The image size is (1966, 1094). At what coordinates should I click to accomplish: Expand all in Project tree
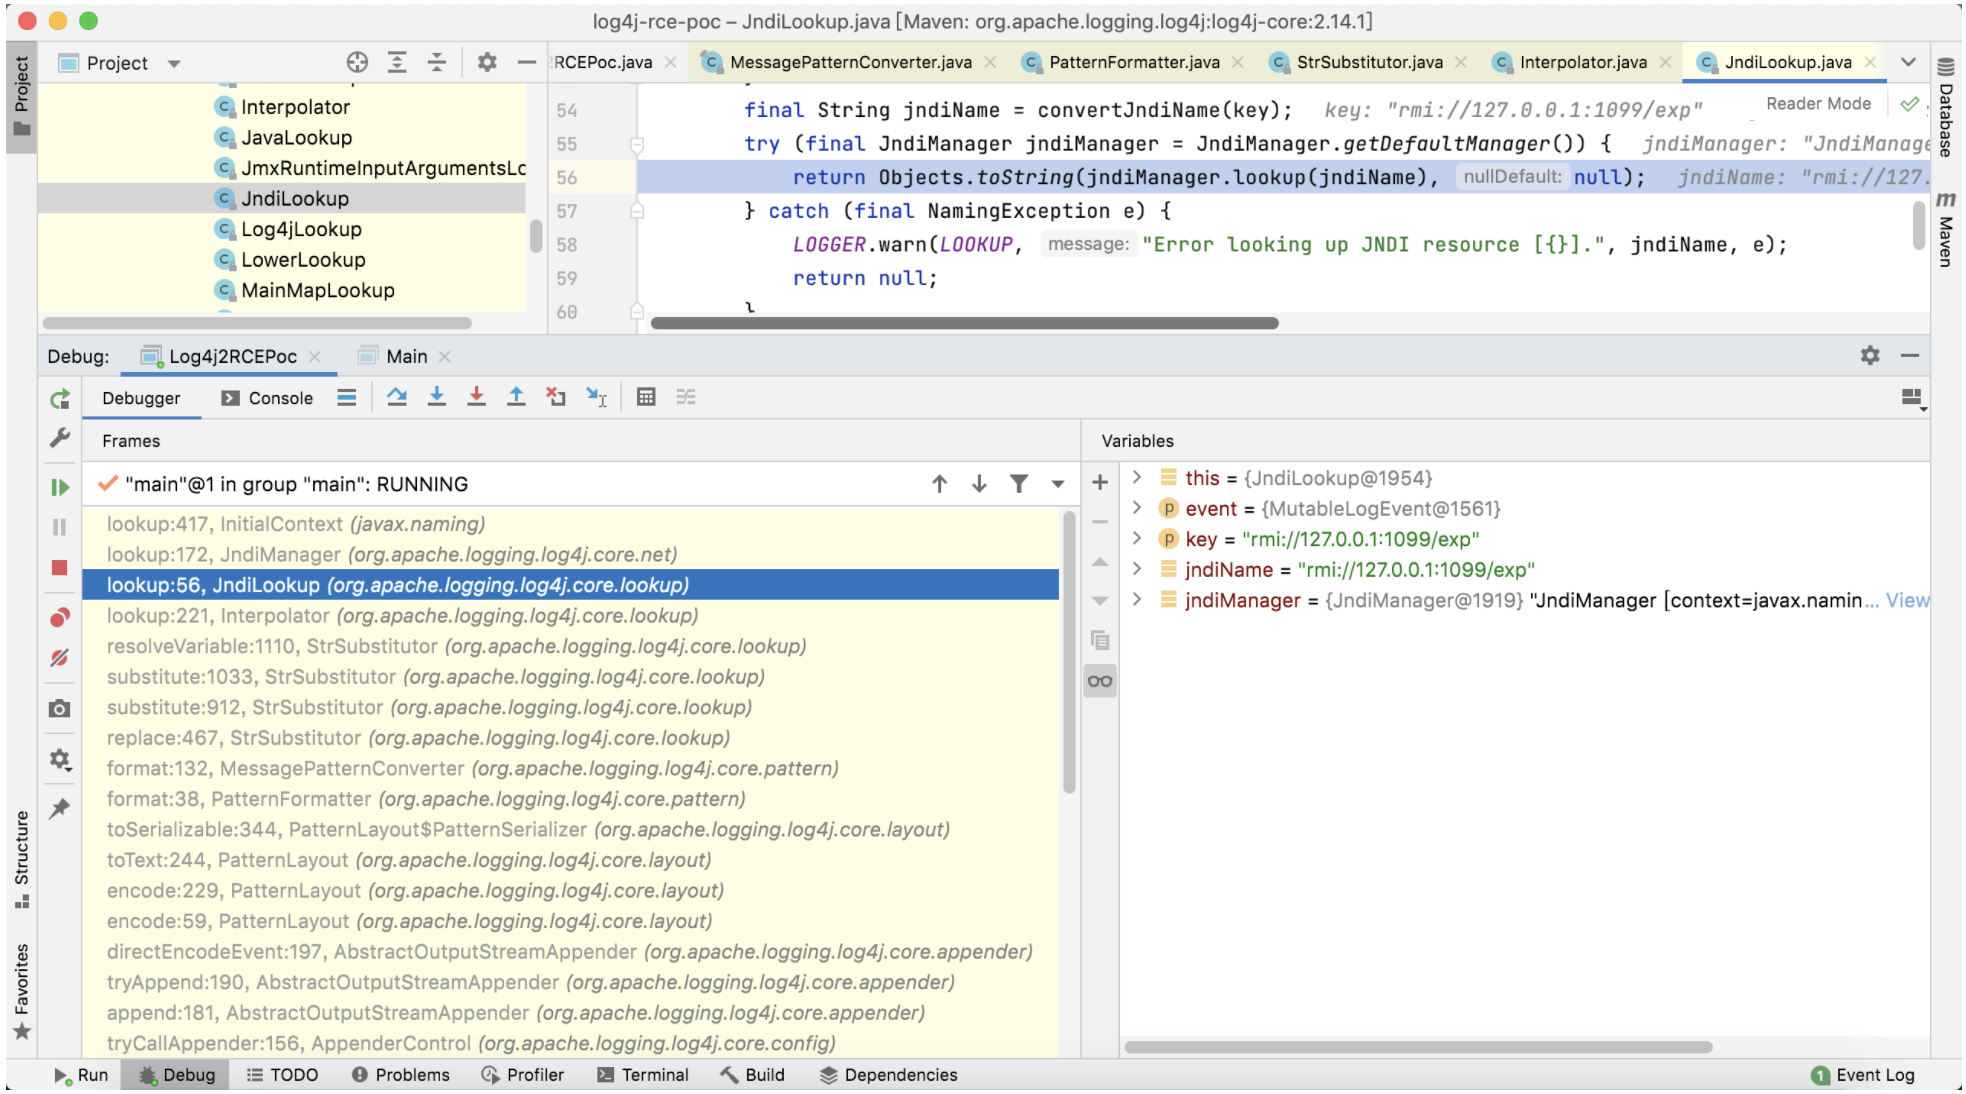pyautogui.click(x=397, y=62)
